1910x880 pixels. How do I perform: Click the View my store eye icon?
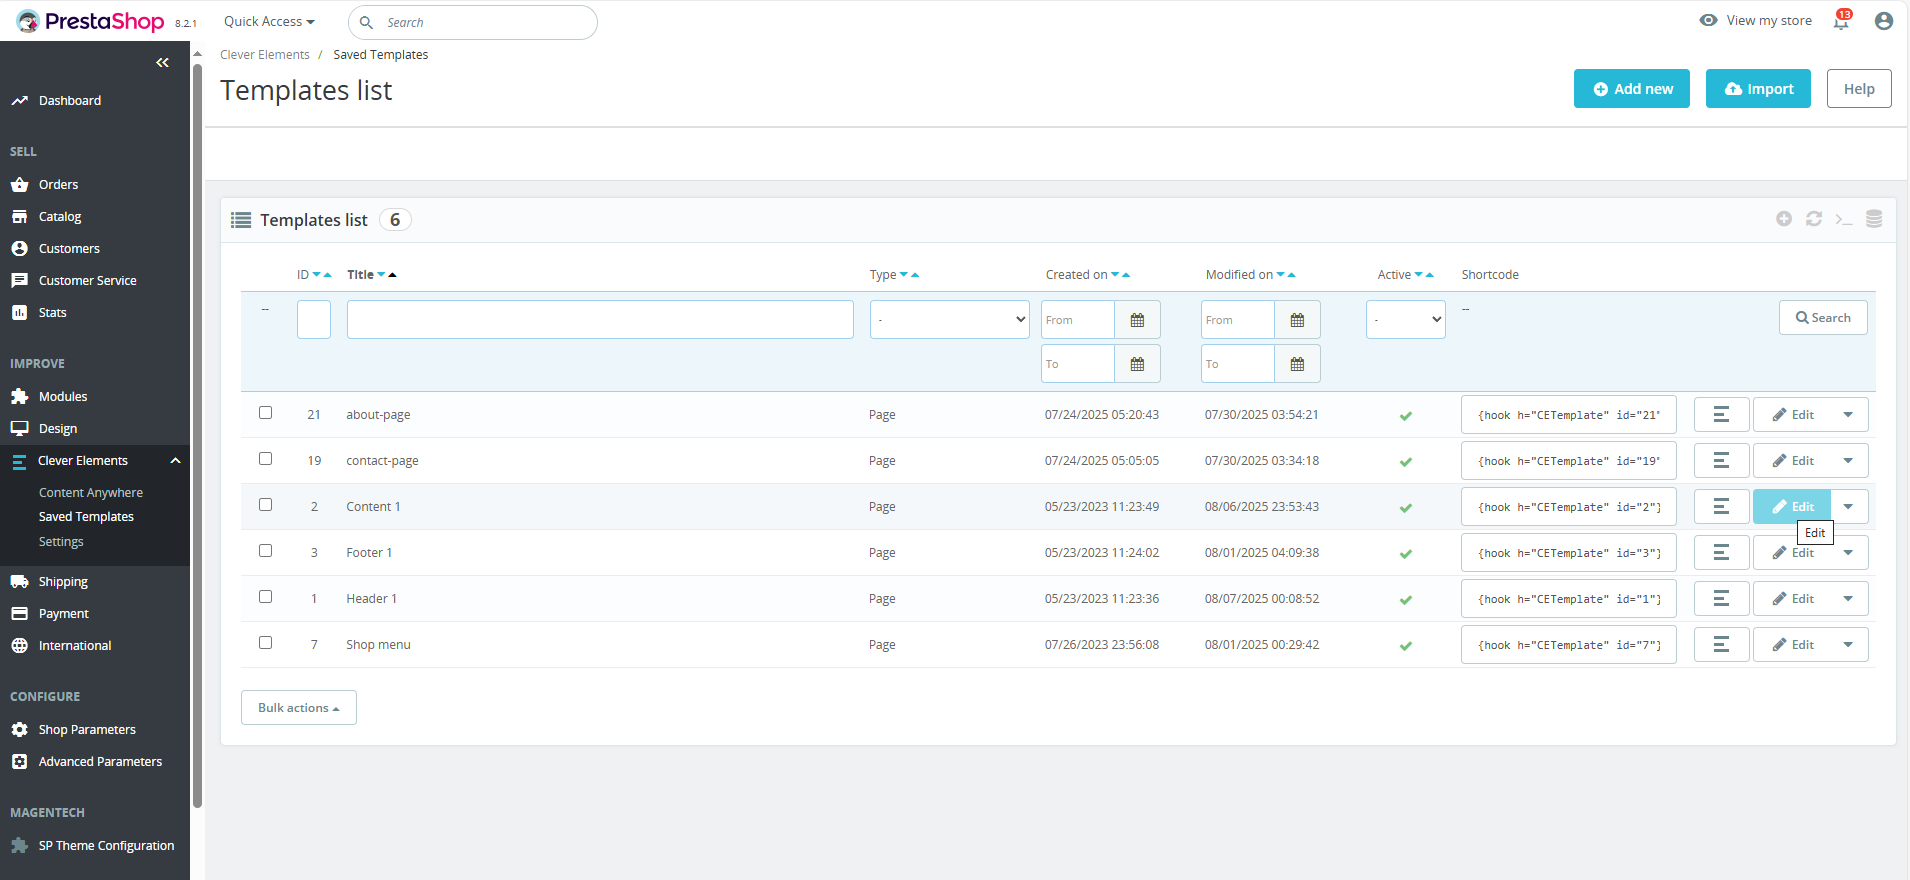(1709, 20)
